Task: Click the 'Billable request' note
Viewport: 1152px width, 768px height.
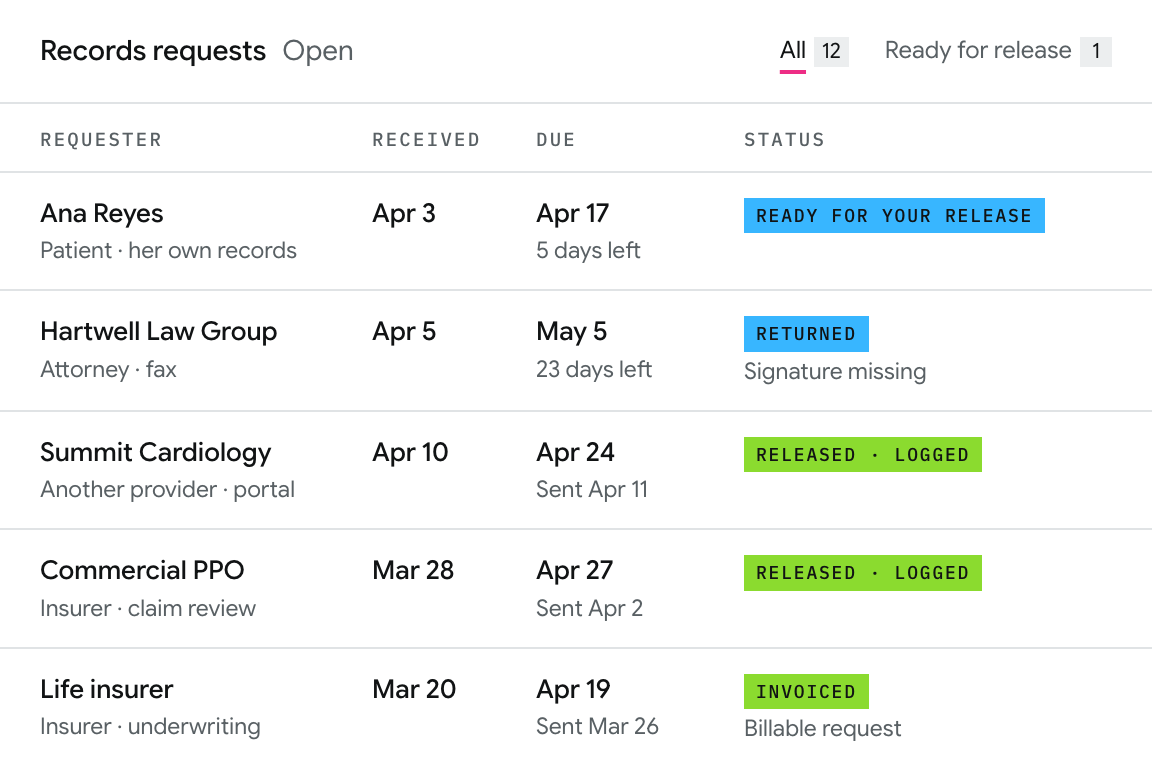Action: click(822, 729)
